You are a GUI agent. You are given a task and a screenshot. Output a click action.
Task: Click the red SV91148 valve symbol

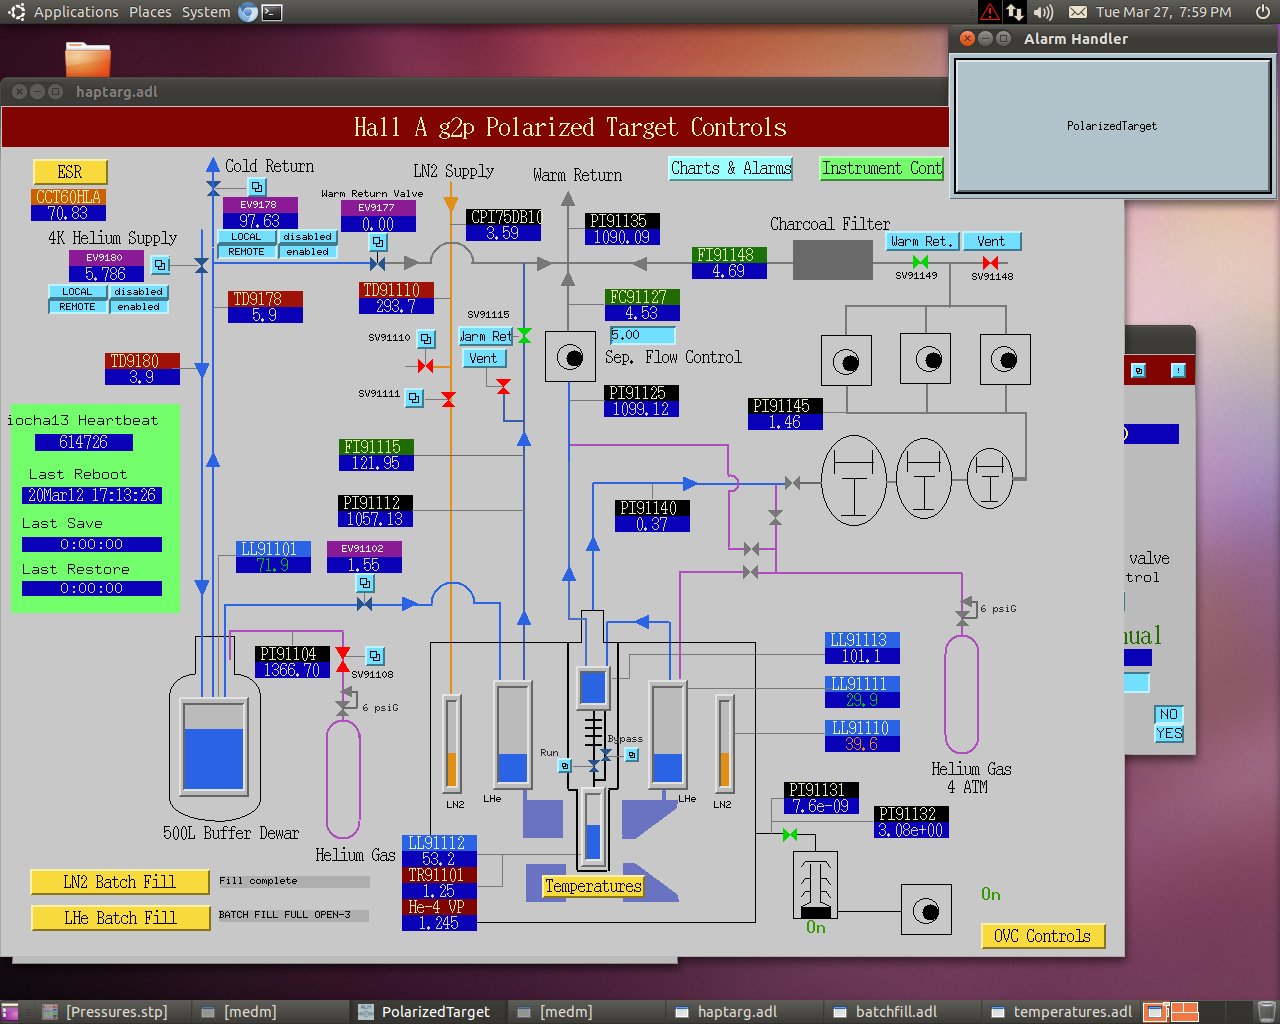click(x=990, y=262)
